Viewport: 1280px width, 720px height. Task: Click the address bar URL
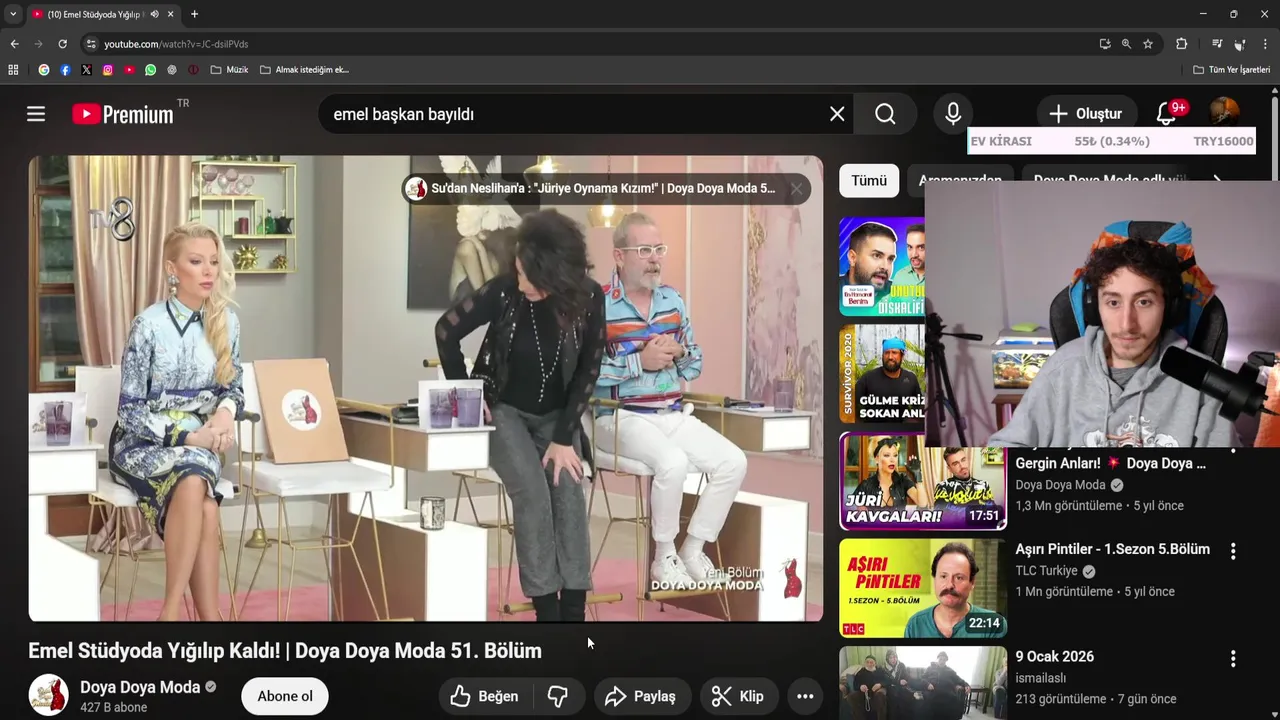coord(176,44)
